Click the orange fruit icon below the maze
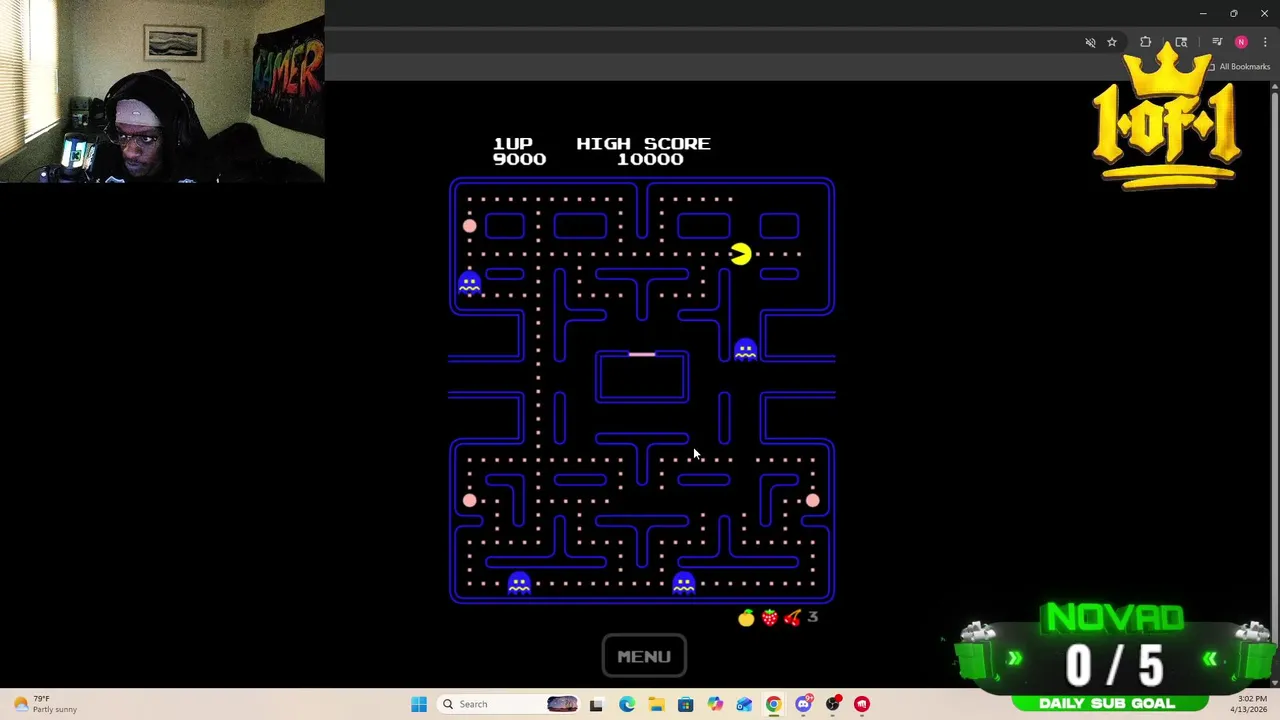The width and height of the screenshot is (1280, 720). [746, 618]
